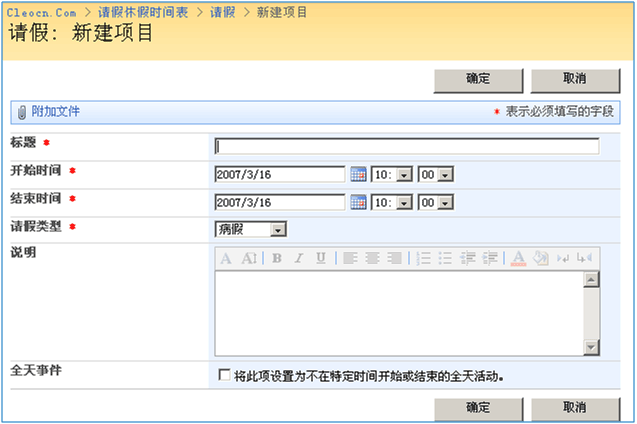Open 请假休假时间表 breadcrumb link
637x424 pixels.
point(143,13)
